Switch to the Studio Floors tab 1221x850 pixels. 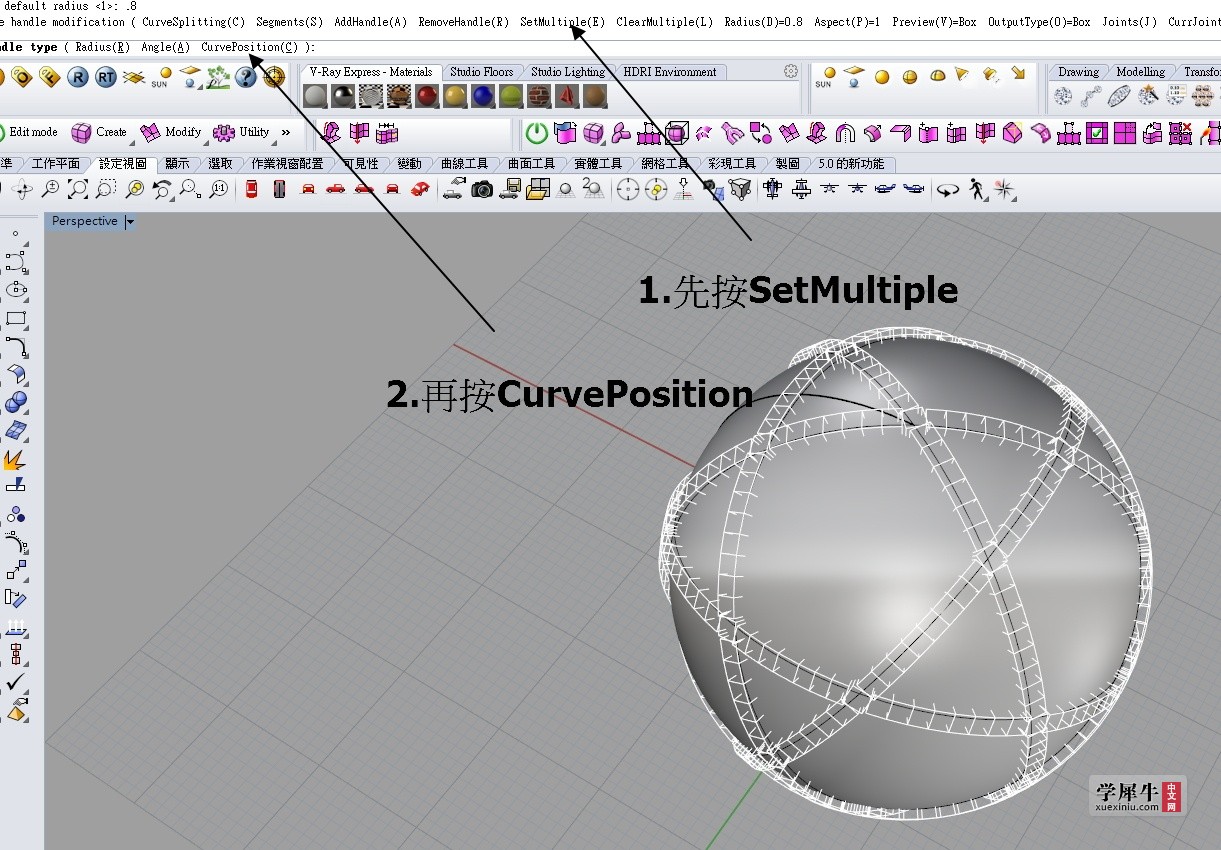481,72
